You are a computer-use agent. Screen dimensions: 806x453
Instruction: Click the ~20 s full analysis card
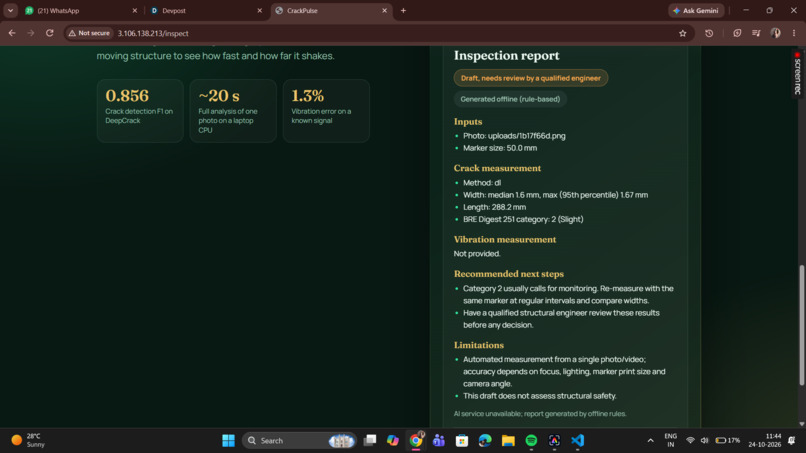[x=233, y=111]
